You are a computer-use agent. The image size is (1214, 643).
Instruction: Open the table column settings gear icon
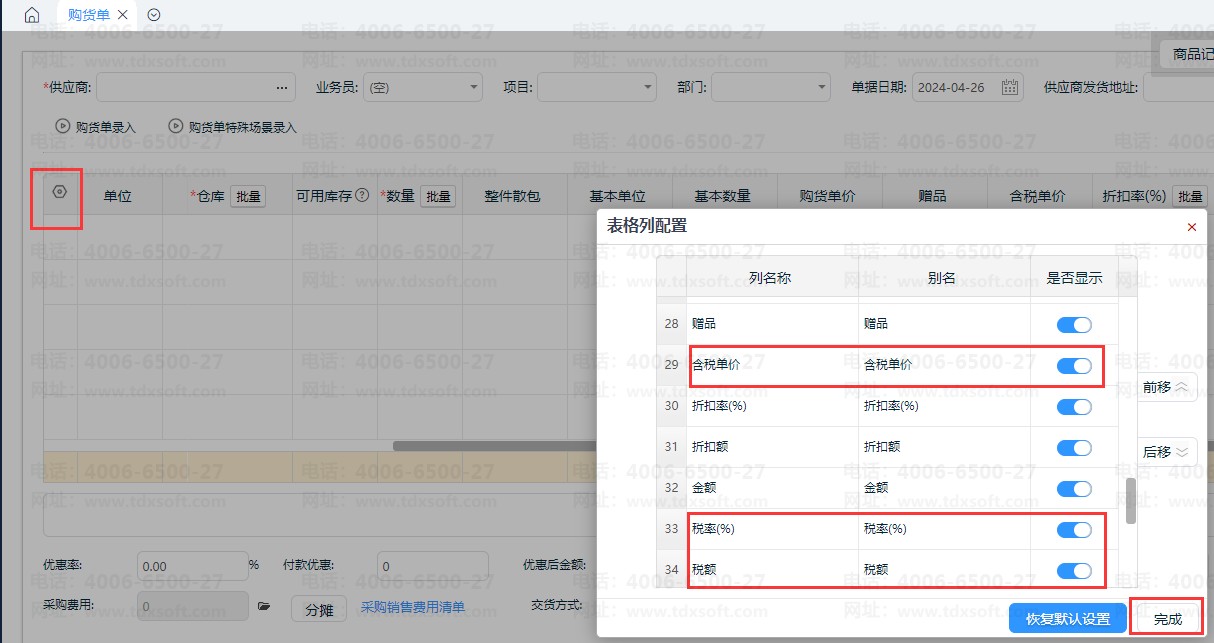(x=59, y=192)
